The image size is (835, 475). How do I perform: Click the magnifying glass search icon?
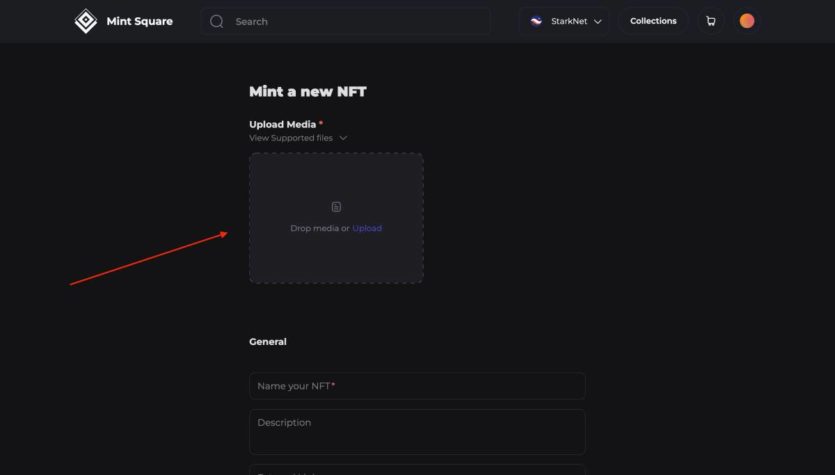click(x=216, y=21)
